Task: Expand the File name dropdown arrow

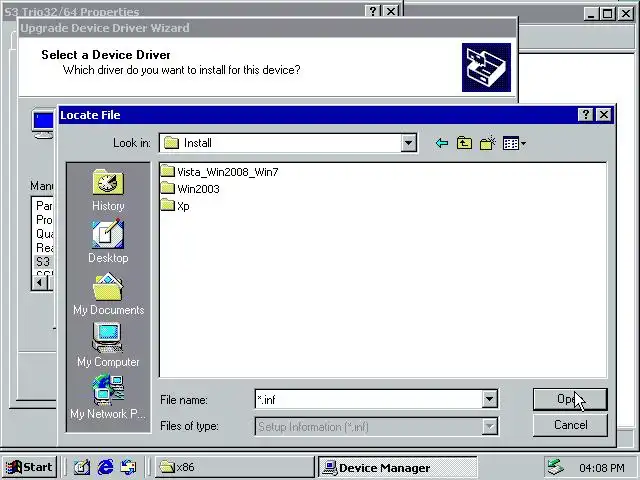Action: (489, 399)
